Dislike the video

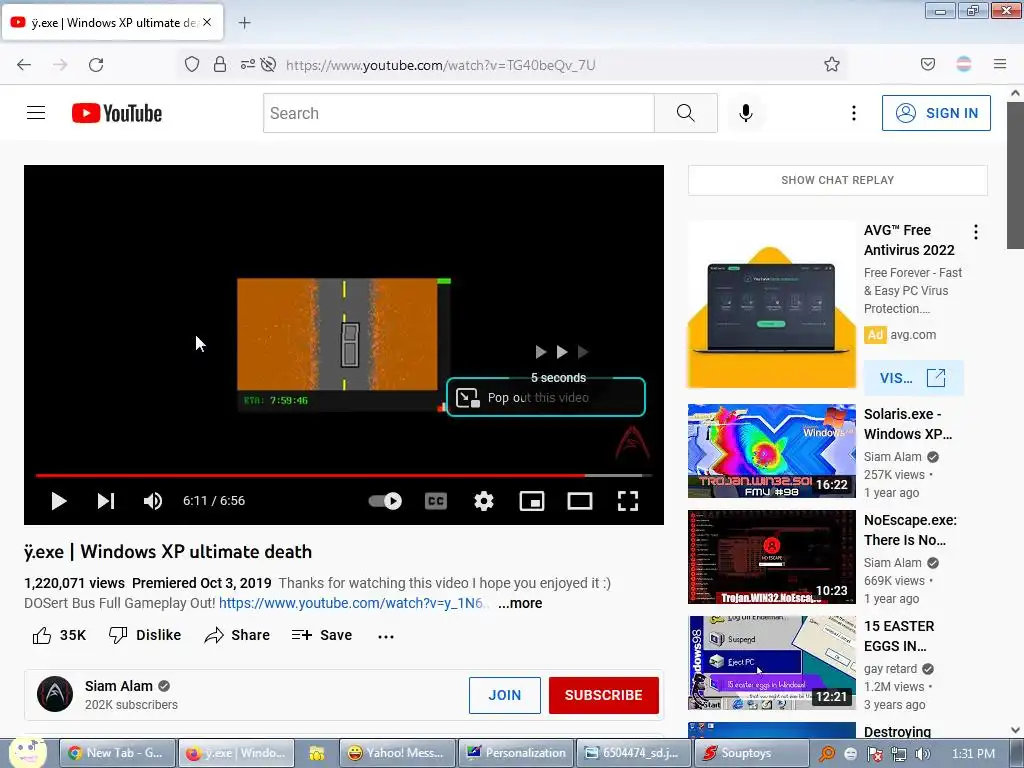[145, 635]
